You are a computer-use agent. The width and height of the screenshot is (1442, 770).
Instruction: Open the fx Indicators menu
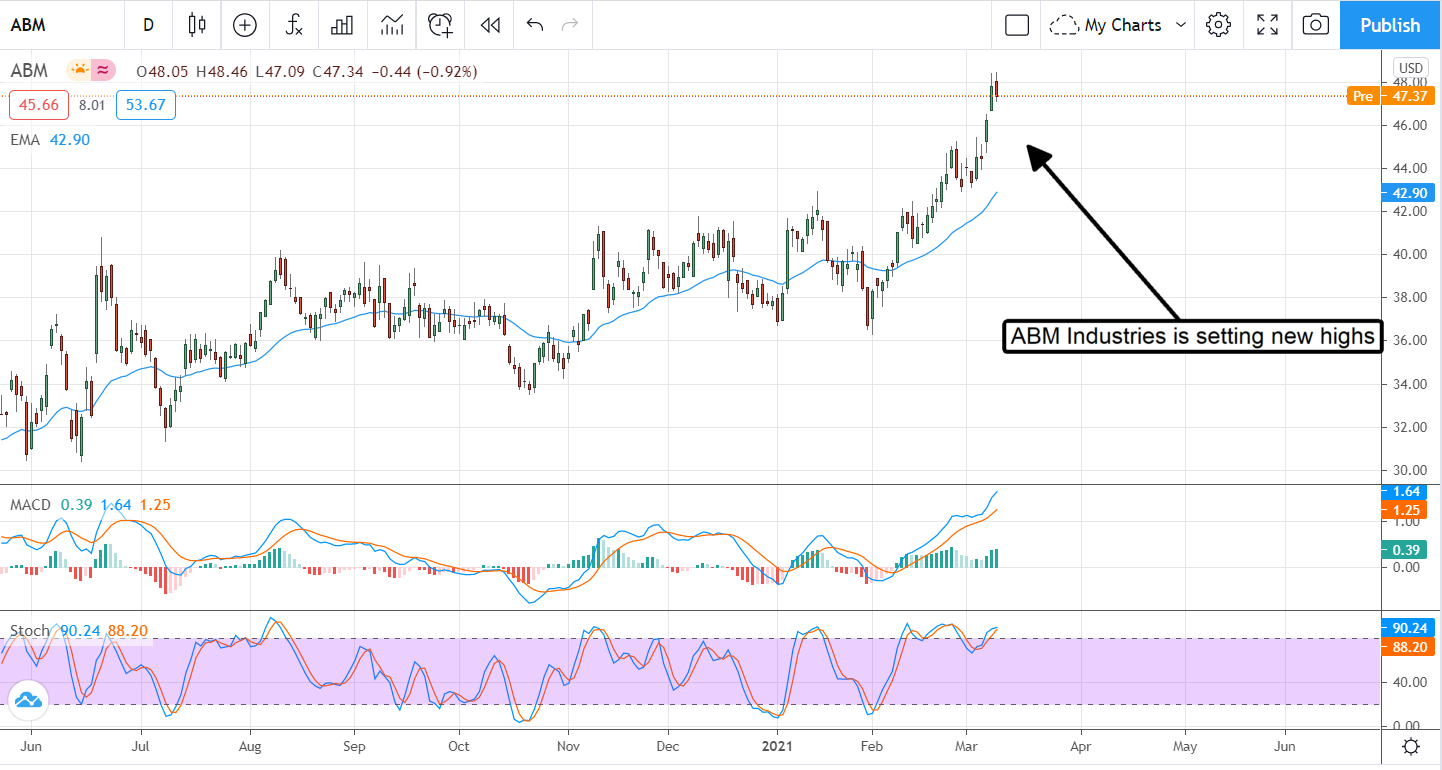[x=294, y=25]
